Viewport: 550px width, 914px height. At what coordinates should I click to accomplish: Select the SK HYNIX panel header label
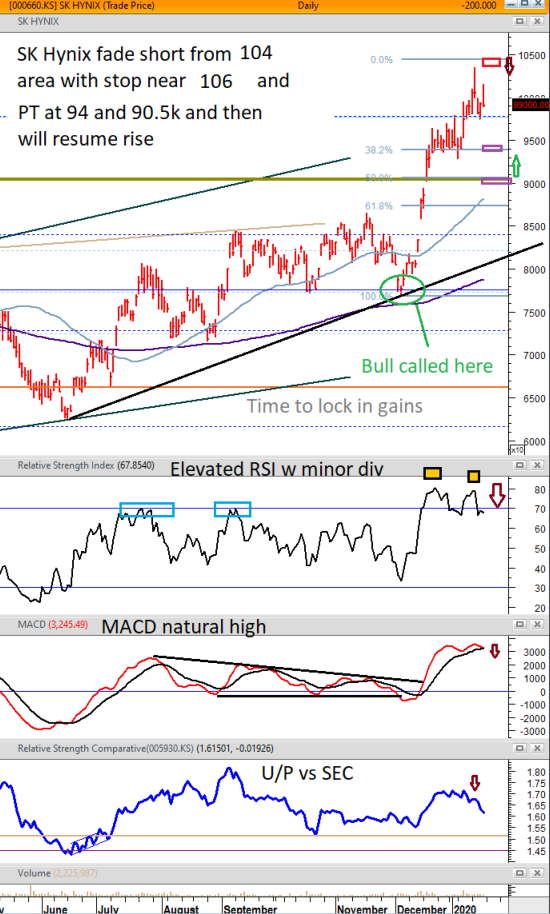(38, 22)
